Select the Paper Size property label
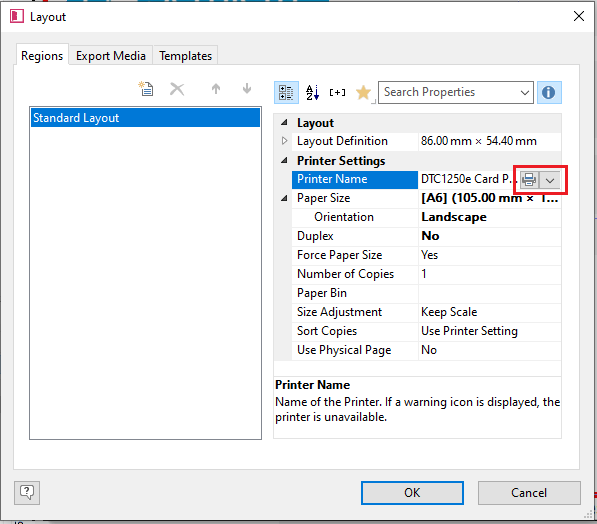This screenshot has height=524, width=597. (x=323, y=198)
